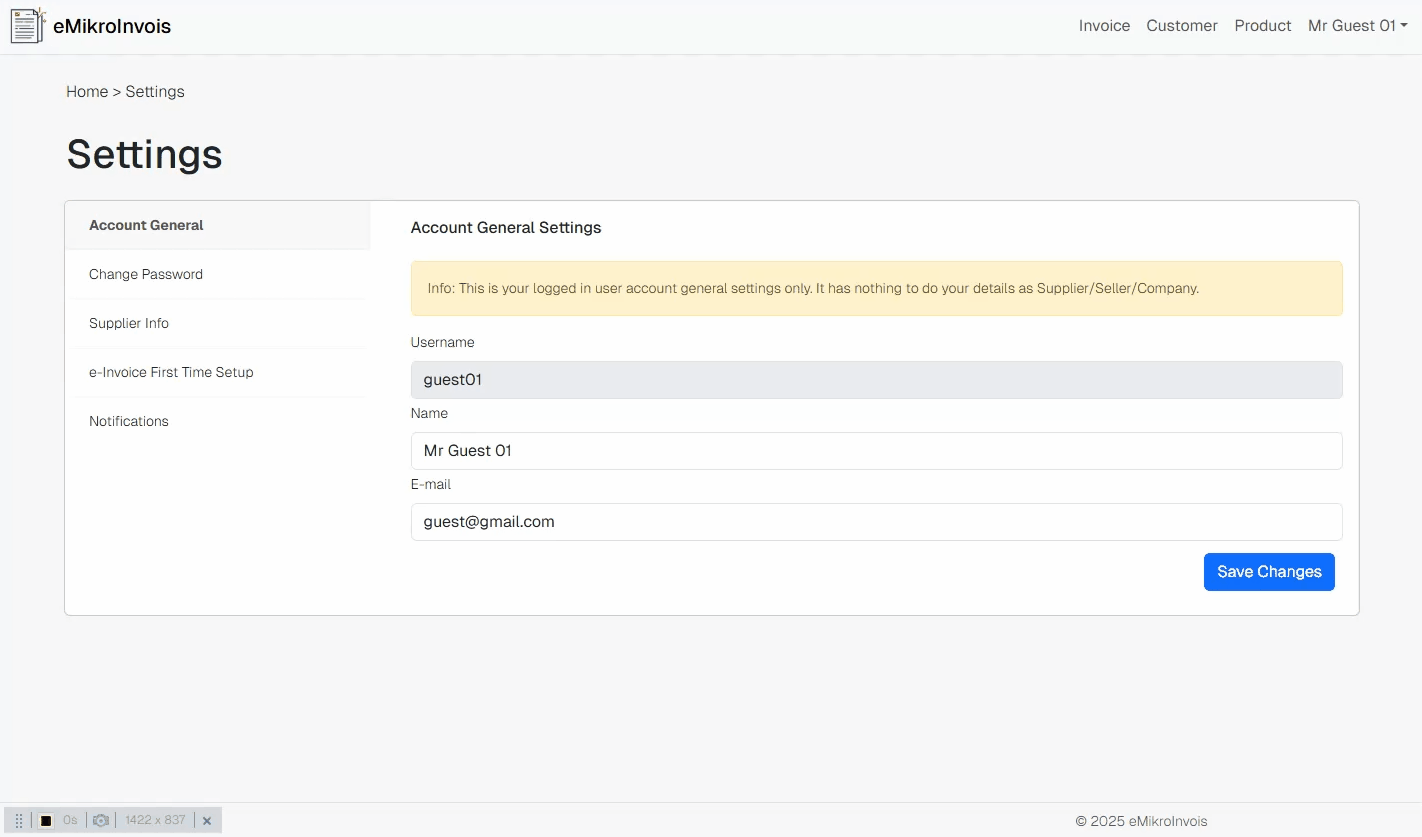
Task: Click into the E-mail input field
Action: [x=876, y=522]
